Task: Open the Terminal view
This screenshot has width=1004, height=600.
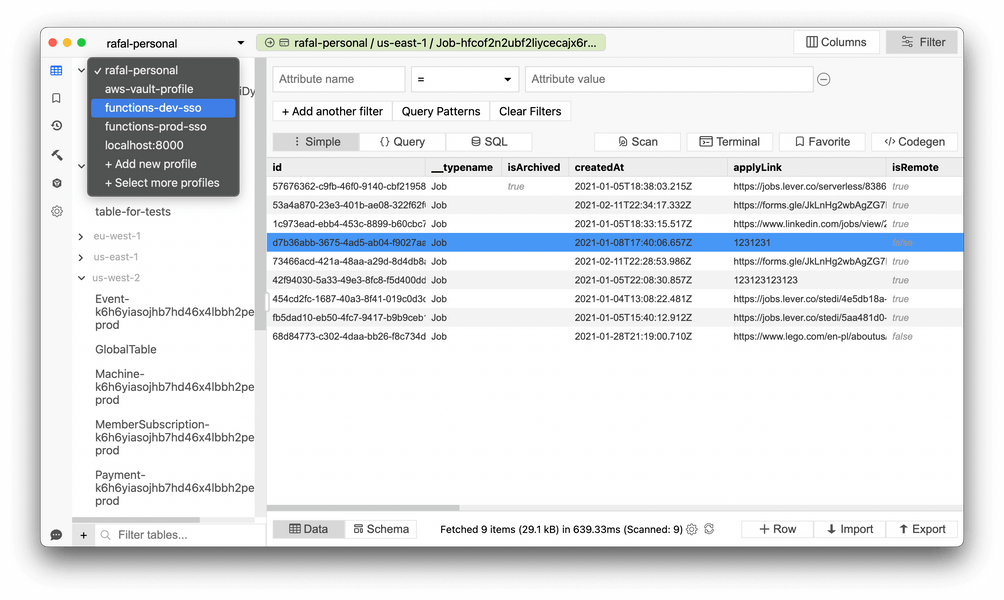Action: [x=730, y=141]
